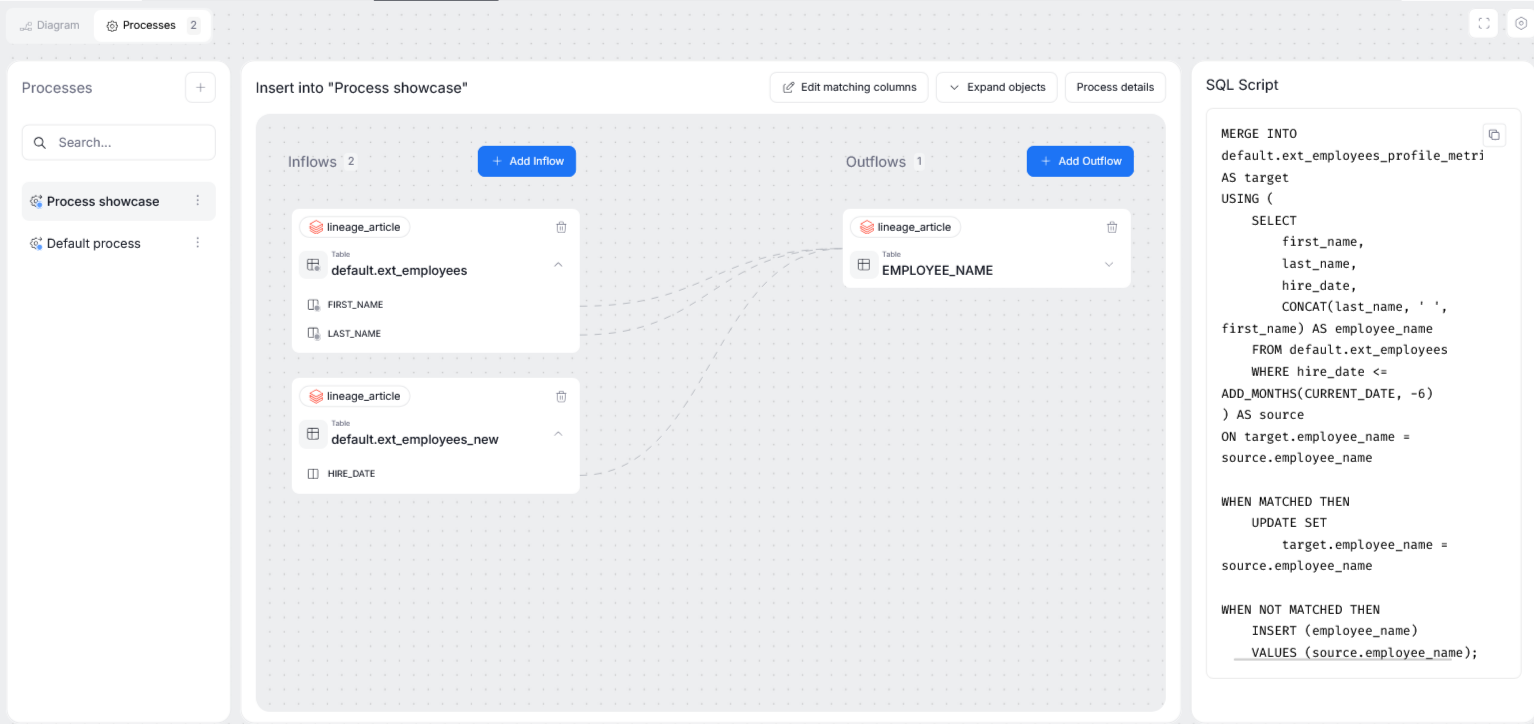Delete default.ext_employees inflow with trash icon
This screenshot has height=724, width=1534.
pyautogui.click(x=561, y=227)
